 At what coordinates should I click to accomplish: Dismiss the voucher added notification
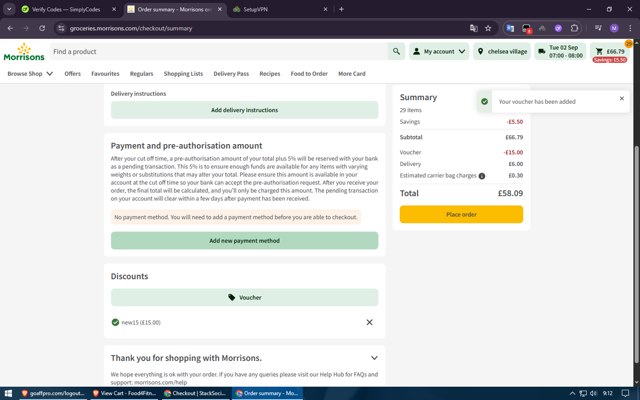(x=622, y=98)
